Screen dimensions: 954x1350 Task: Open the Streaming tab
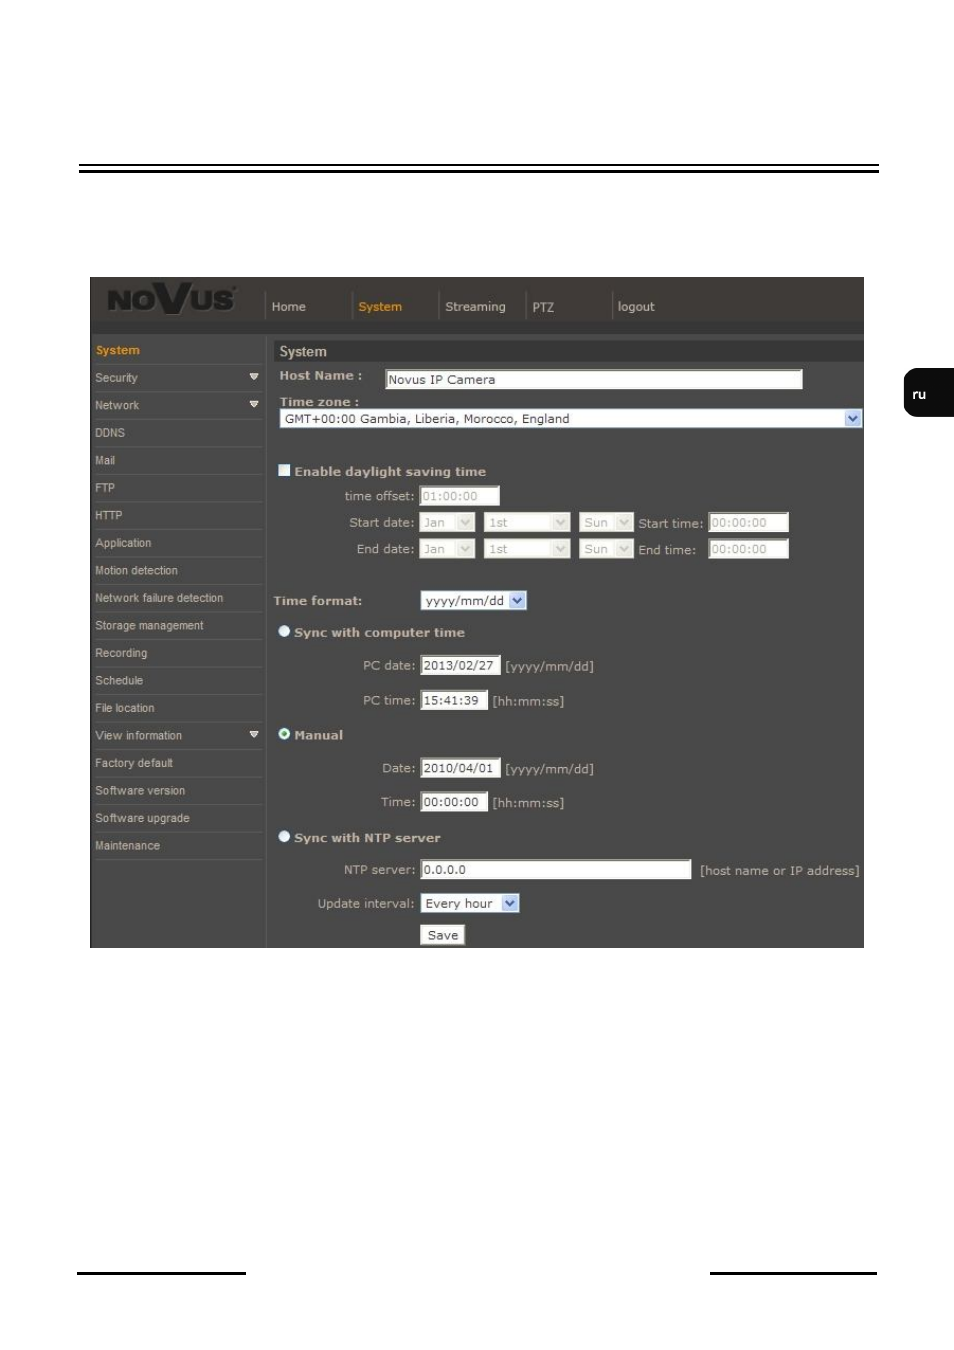coord(475,307)
